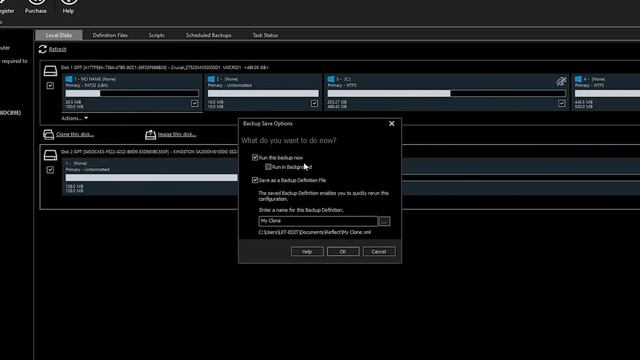This screenshot has width=640, height=360.
Task: Open the Help toolbar item
Action: 68,7
